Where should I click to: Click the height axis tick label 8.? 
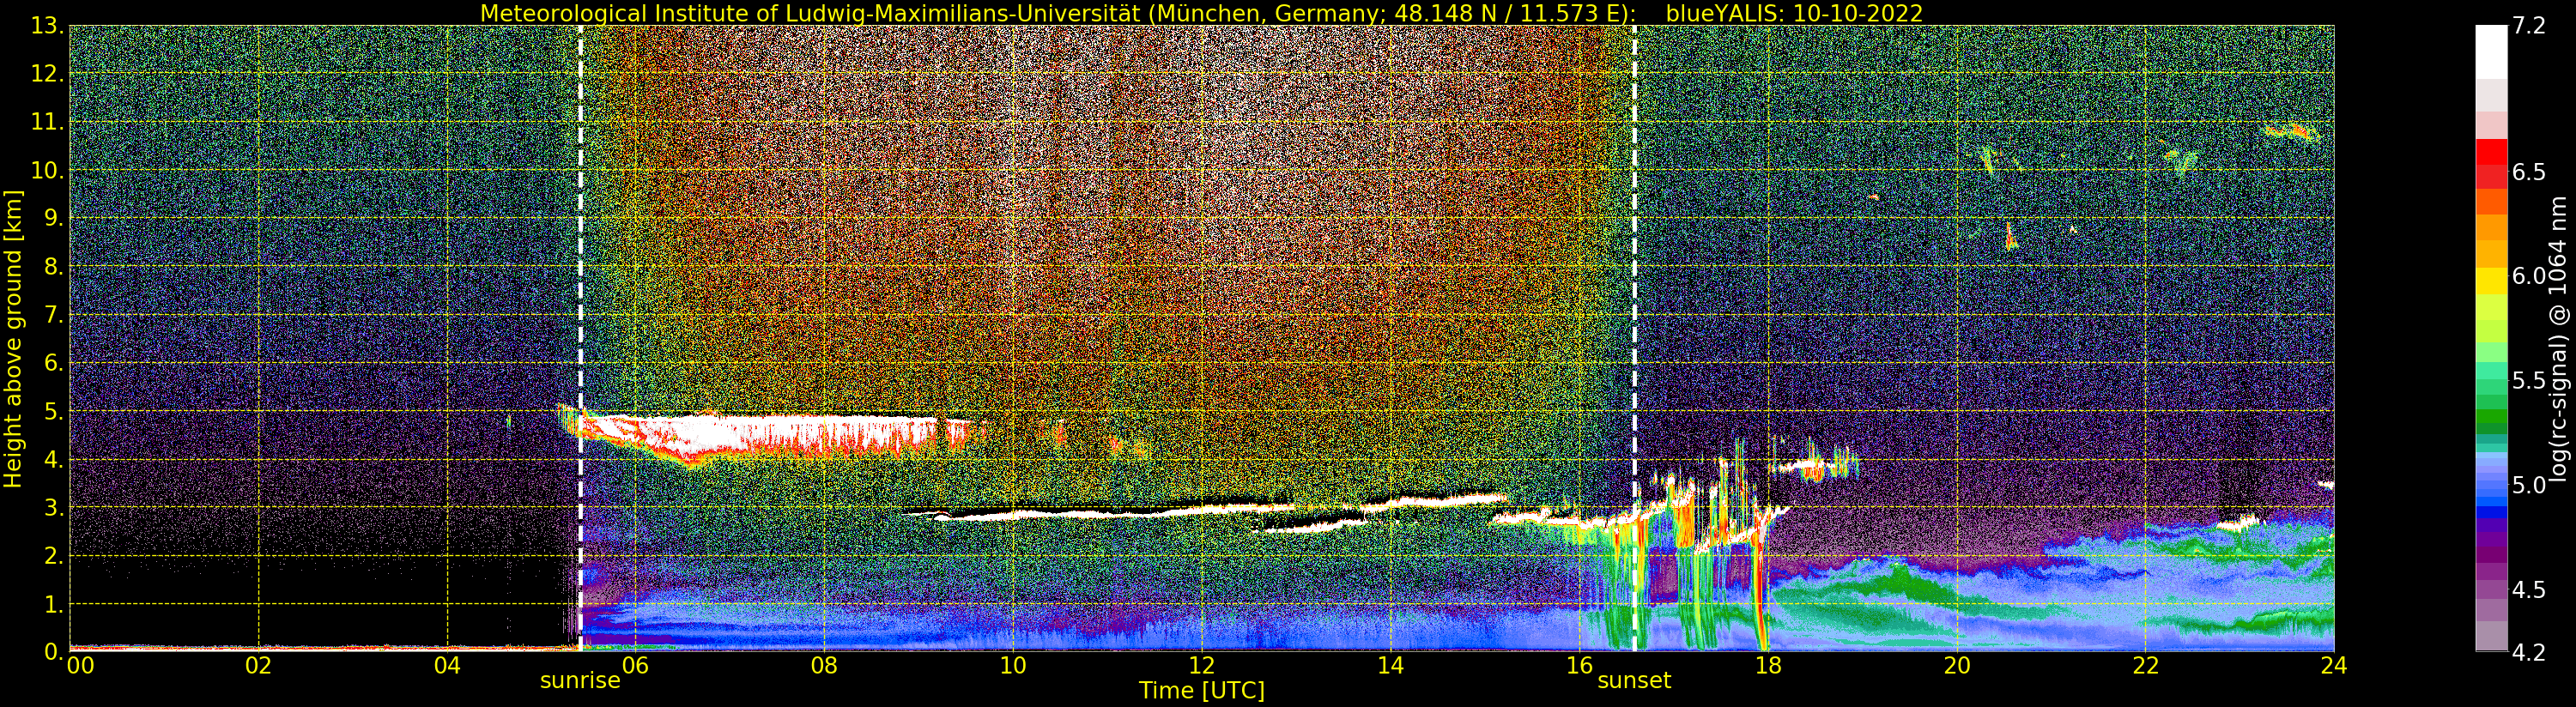(x=54, y=266)
